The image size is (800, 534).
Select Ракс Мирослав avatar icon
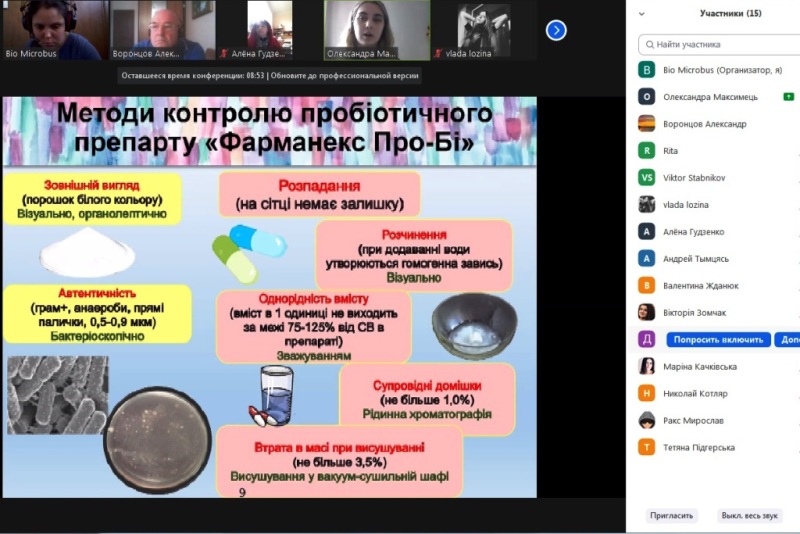pos(646,420)
